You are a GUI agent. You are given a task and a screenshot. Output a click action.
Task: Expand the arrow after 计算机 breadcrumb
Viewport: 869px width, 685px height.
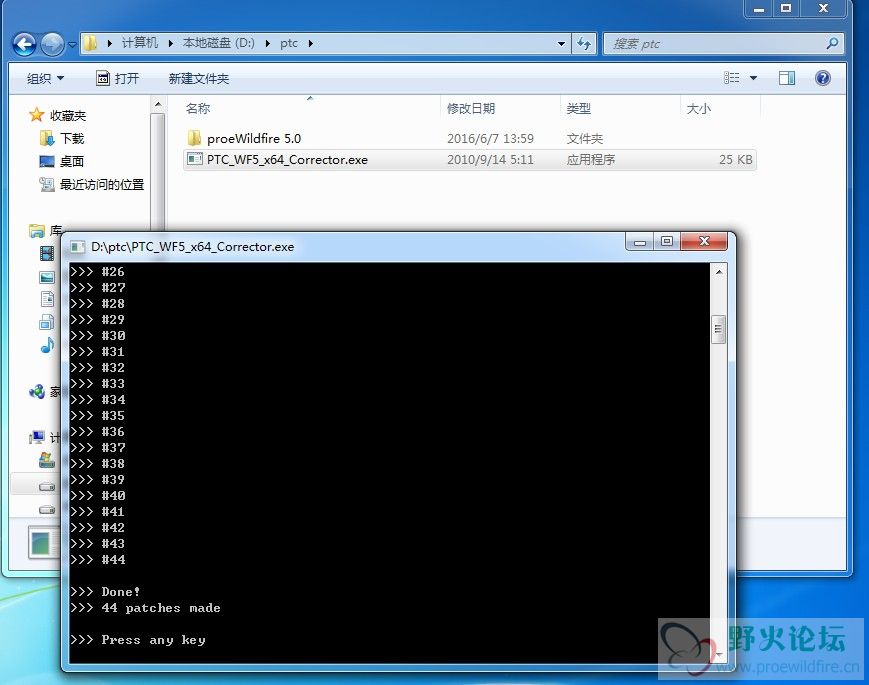click(x=170, y=43)
